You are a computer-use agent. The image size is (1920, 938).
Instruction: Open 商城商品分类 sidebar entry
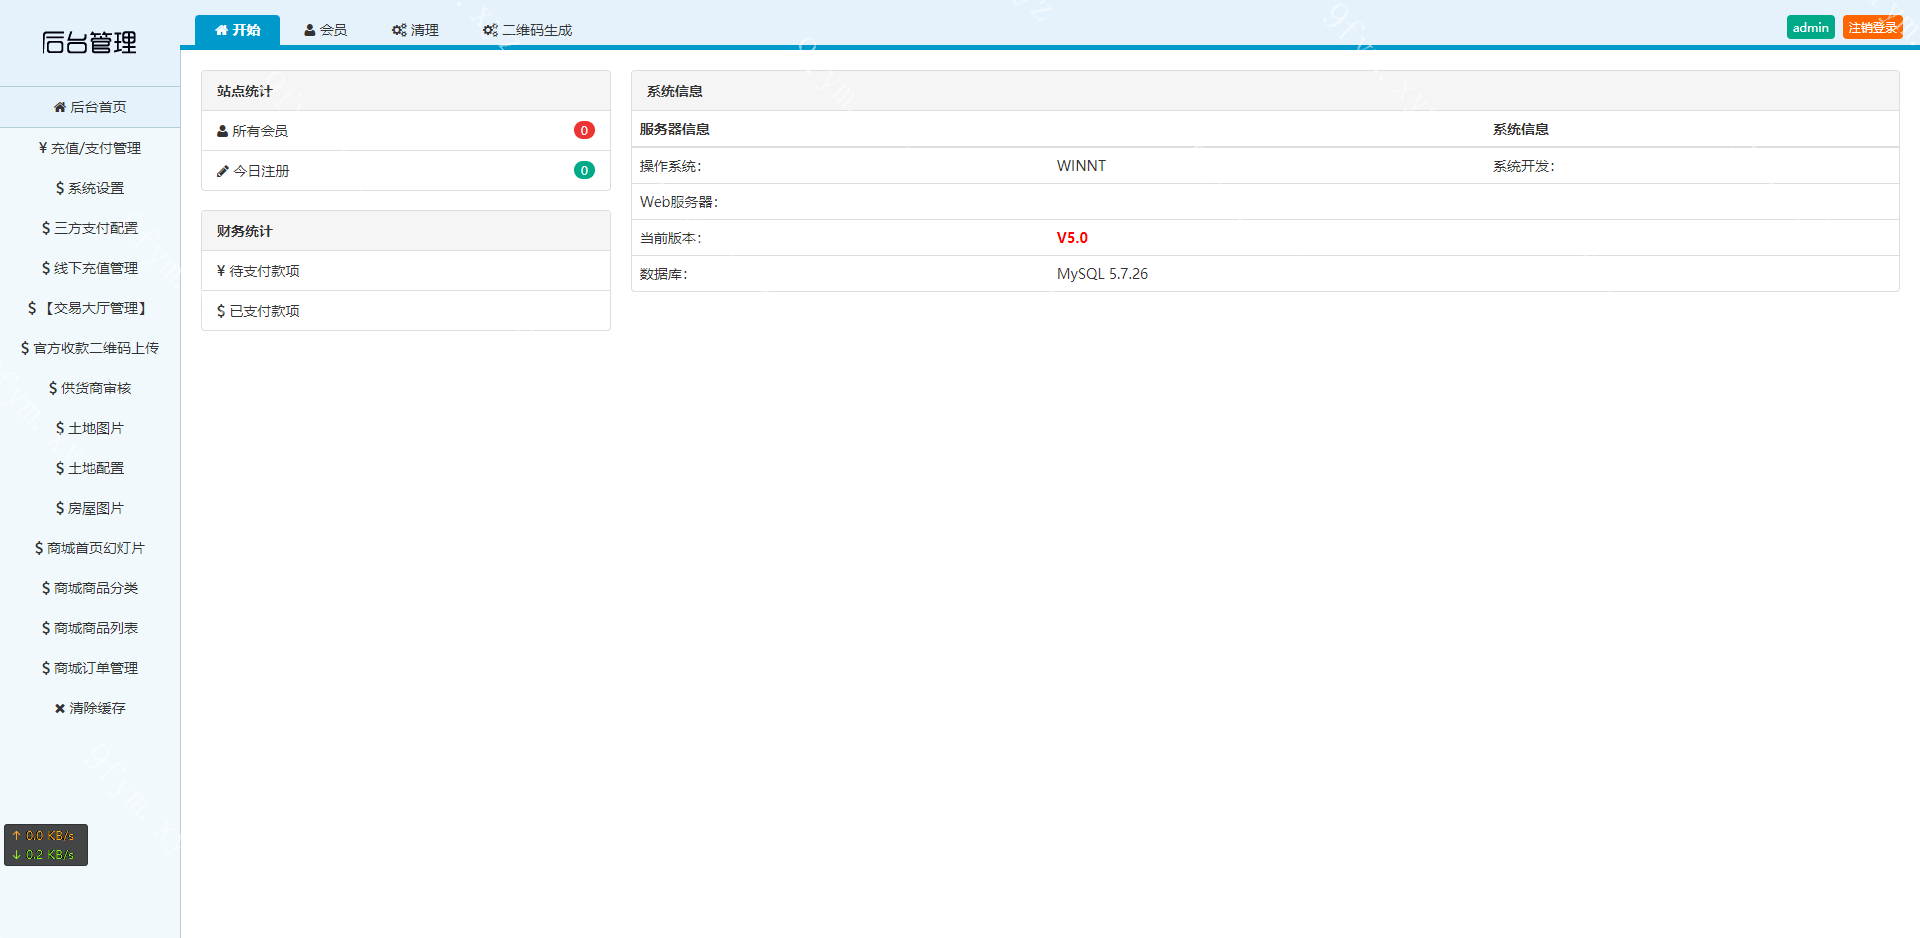click(90, 588)
